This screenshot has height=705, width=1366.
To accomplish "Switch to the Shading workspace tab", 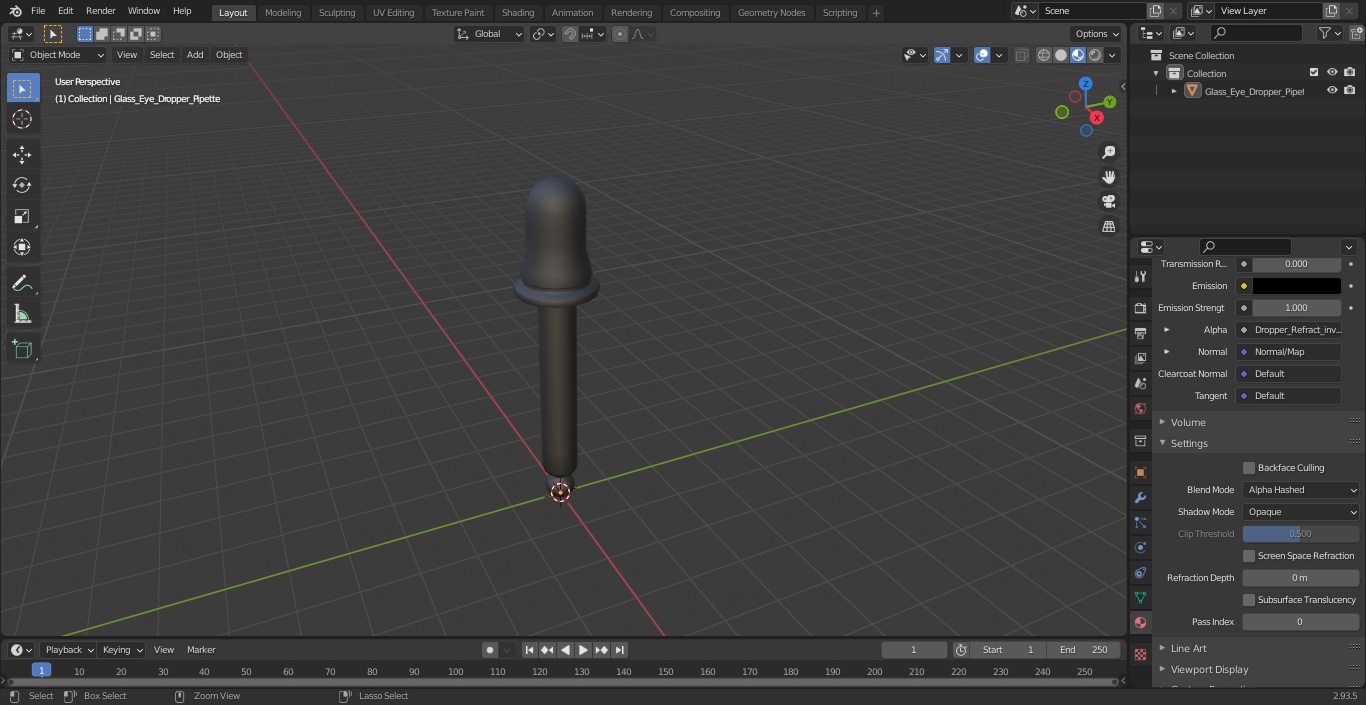I will [x=518, y=12].
